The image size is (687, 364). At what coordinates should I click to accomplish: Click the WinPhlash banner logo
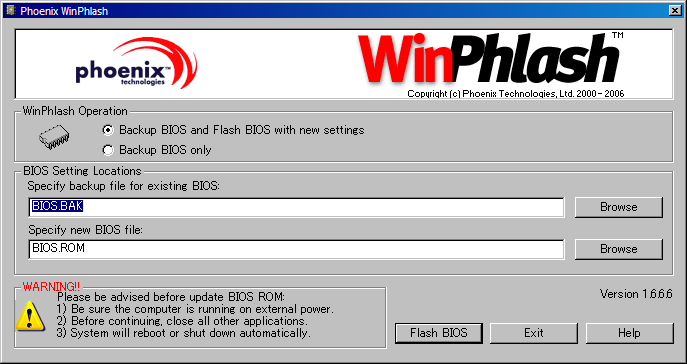pyautogui.click(x=491, y=60)
